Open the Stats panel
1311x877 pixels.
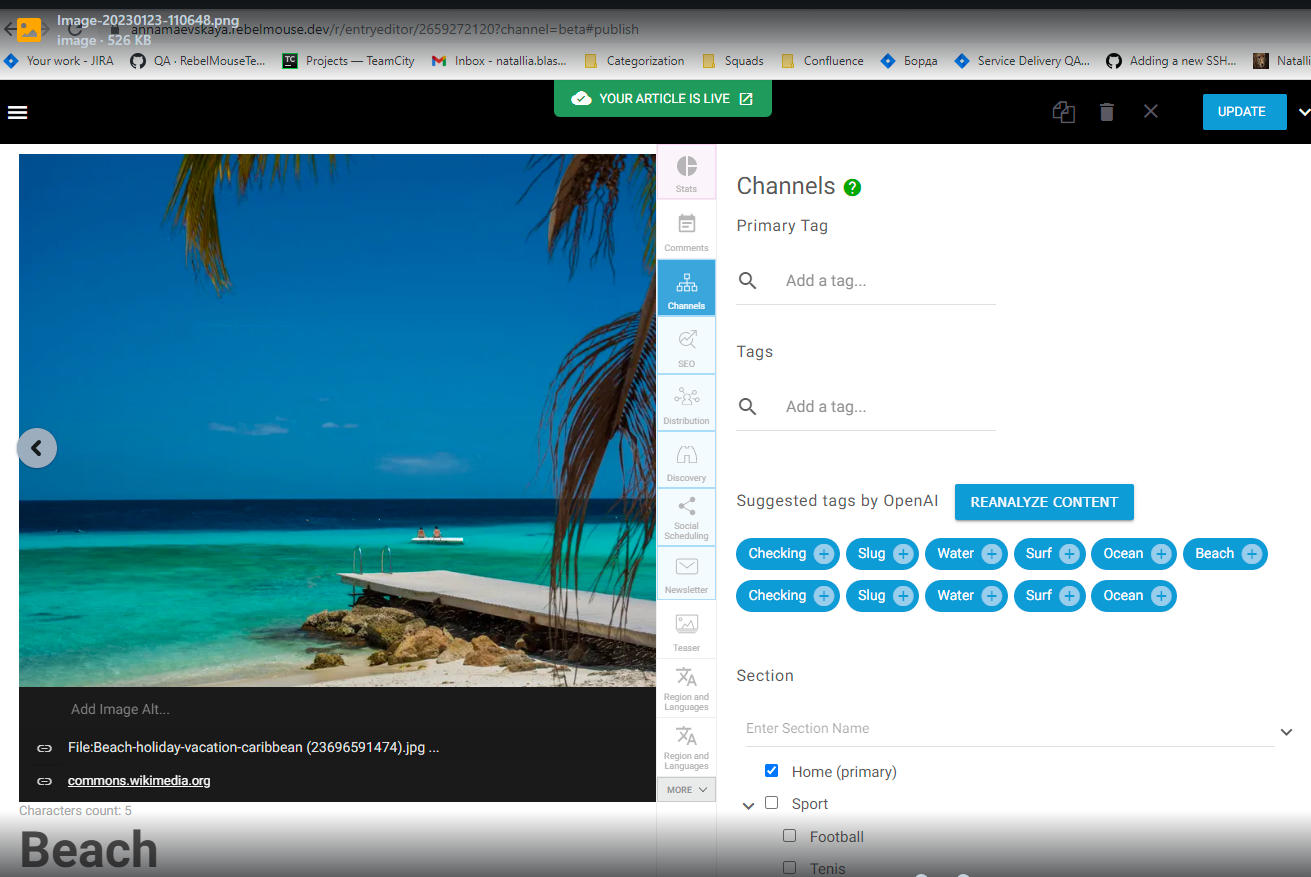[686, 172]
